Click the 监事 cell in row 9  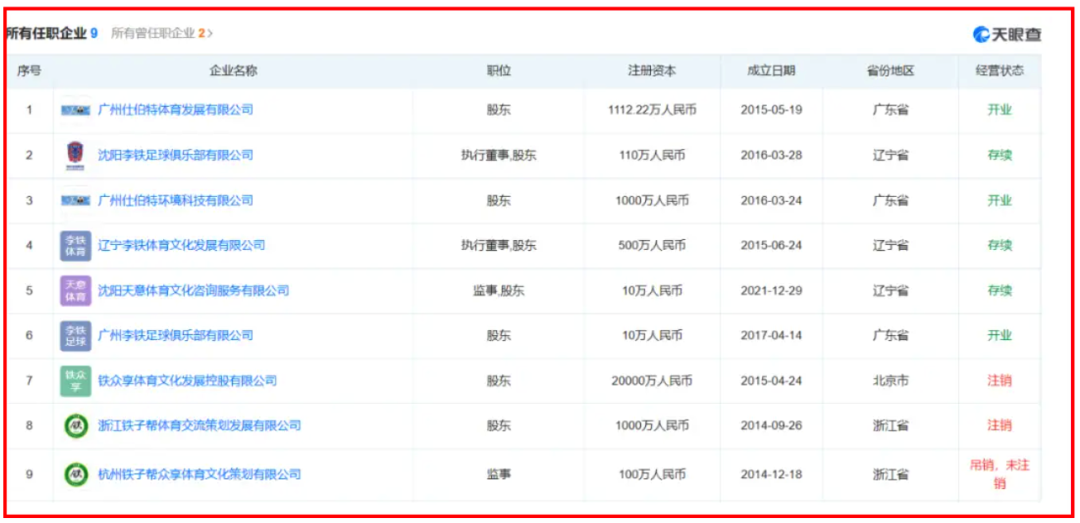pos(499,474)
